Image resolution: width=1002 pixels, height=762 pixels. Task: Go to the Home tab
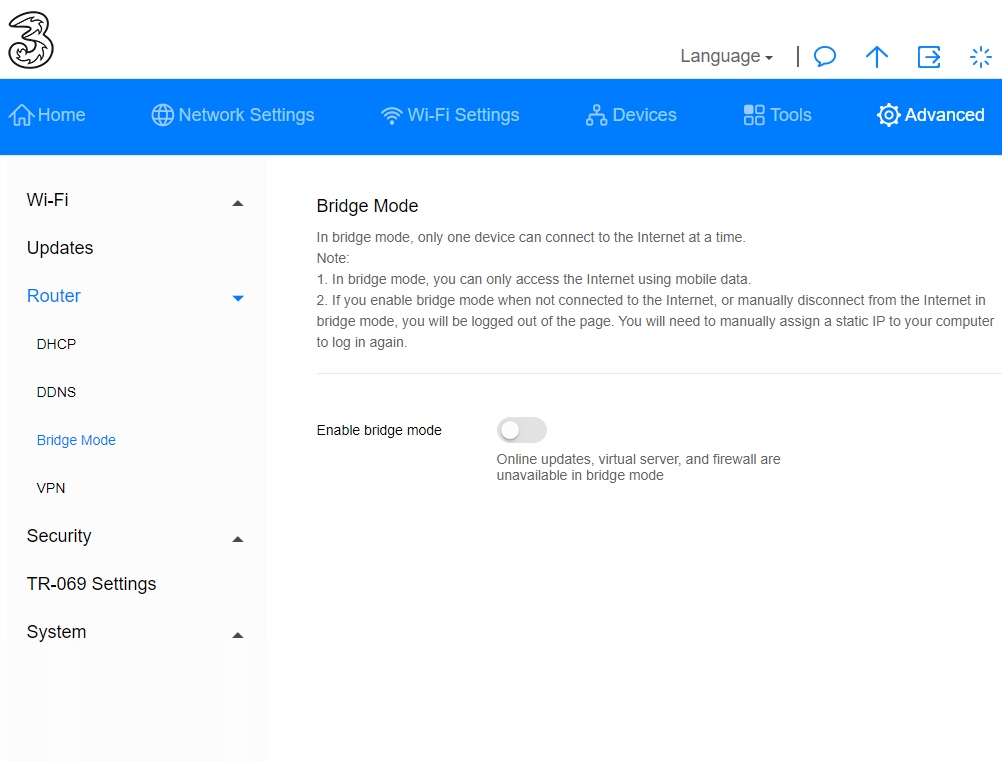pos(47,115)
